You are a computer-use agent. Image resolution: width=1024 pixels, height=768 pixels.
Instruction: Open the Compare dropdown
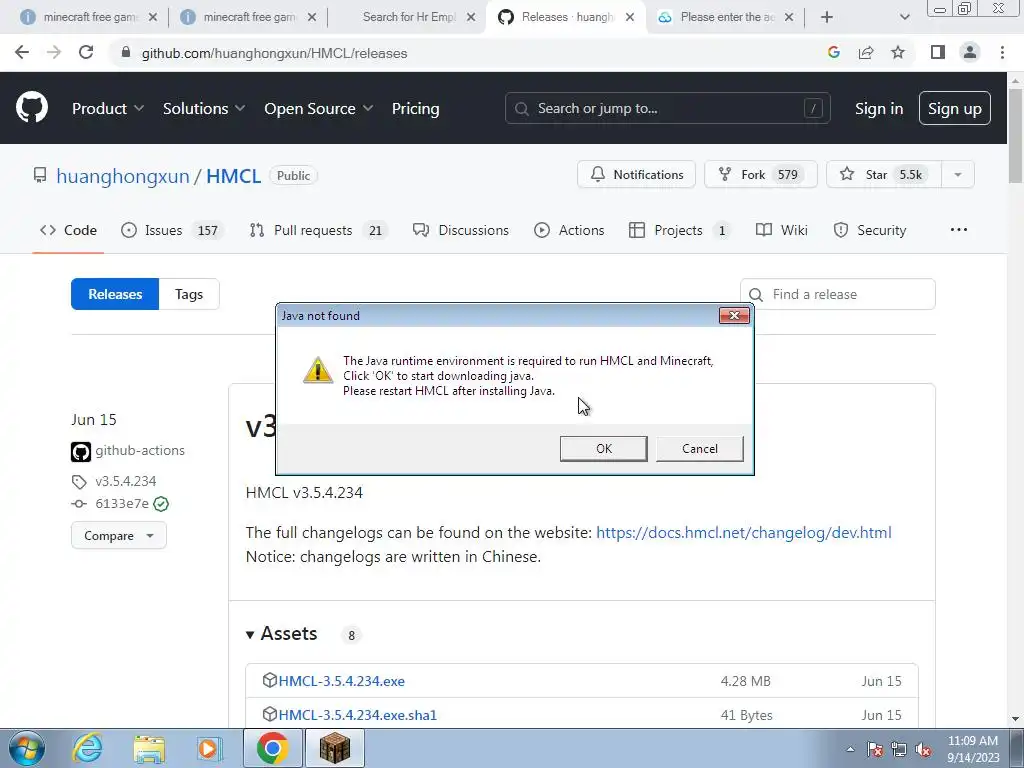coord(118,536)
